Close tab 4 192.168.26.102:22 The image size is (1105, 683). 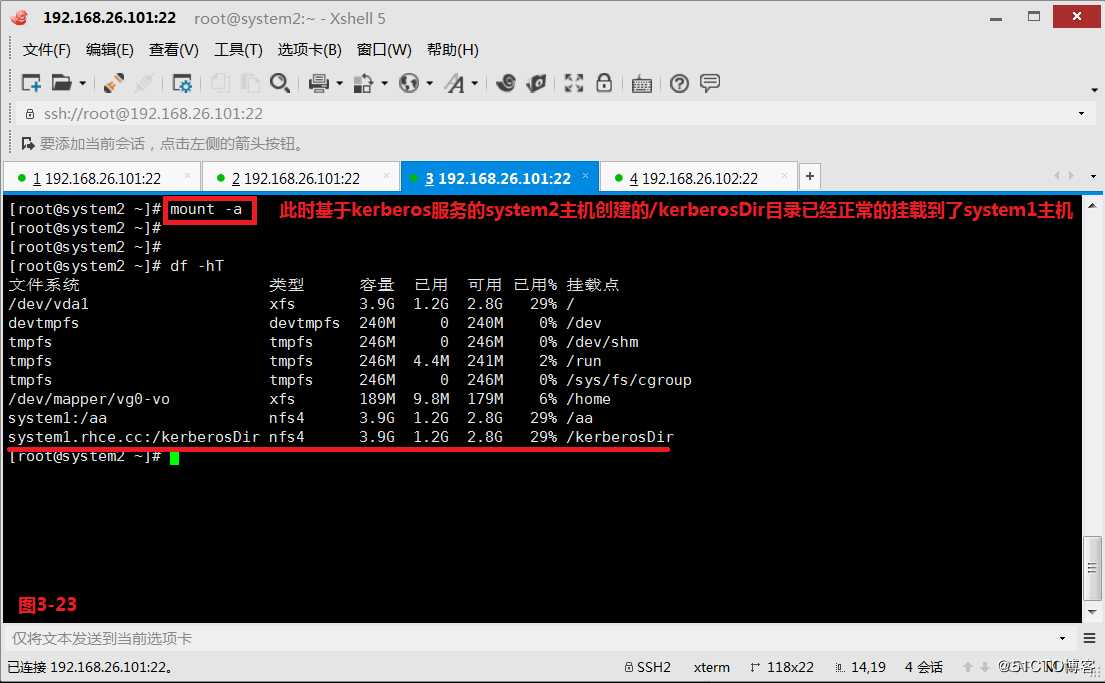coord(784,175)
